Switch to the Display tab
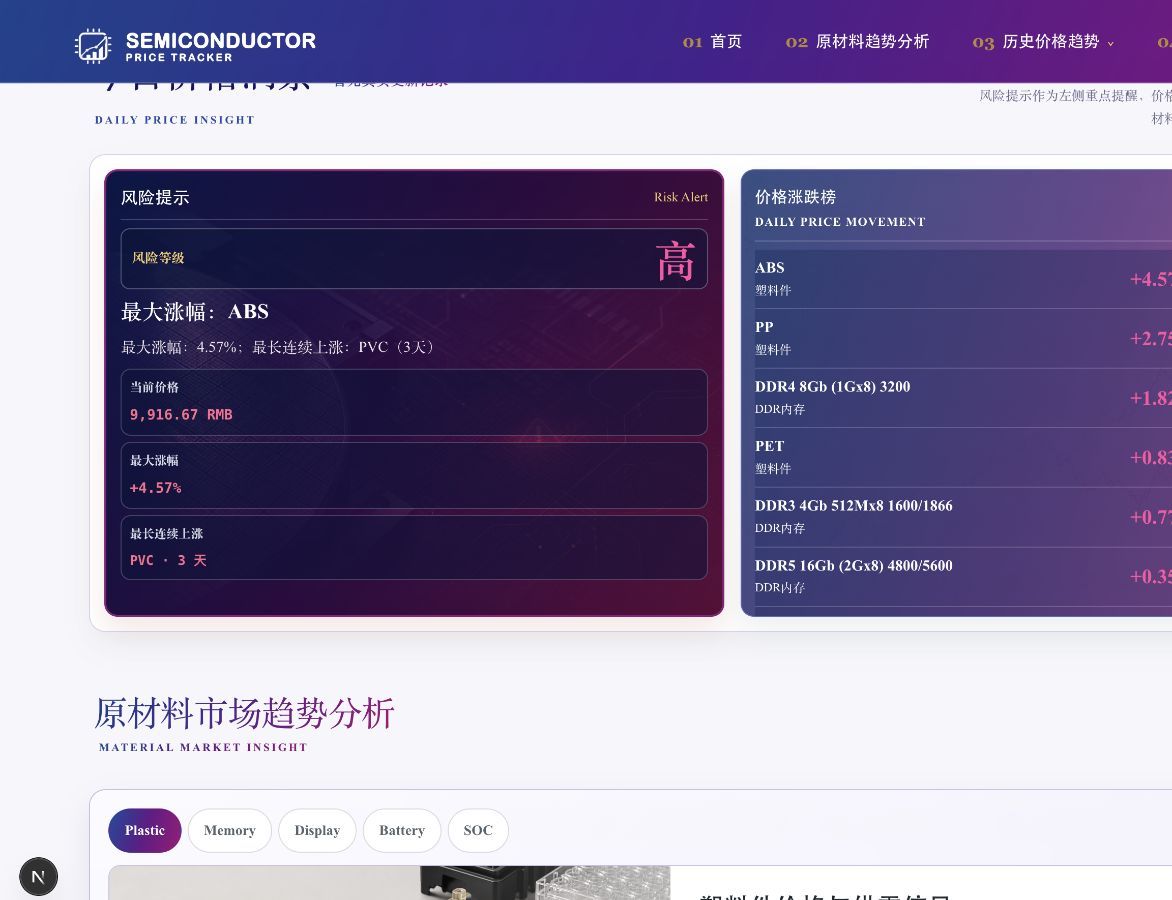The image size is (1172, 900). 317,830
